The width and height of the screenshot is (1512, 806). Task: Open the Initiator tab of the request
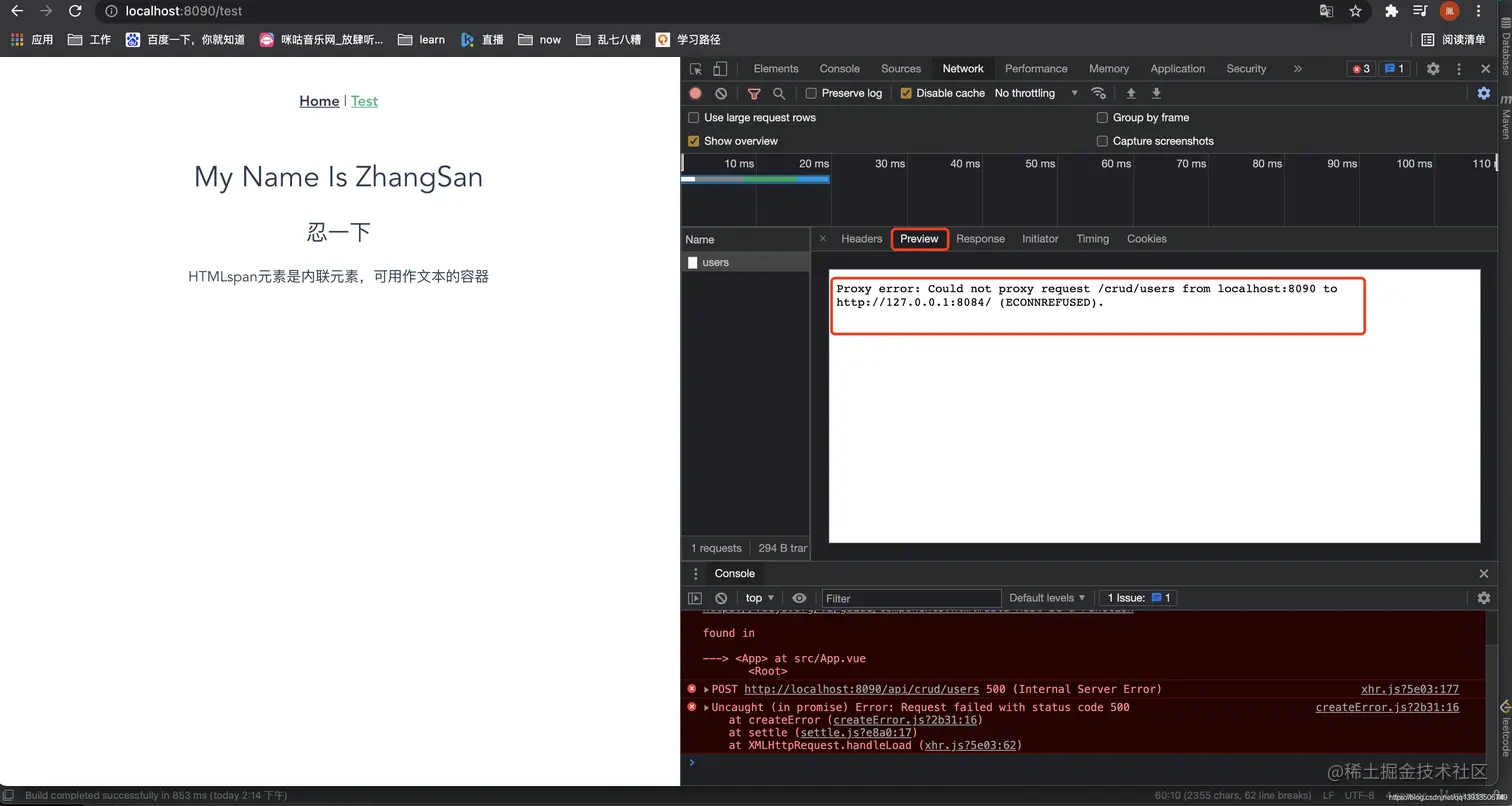(1040, 239)
